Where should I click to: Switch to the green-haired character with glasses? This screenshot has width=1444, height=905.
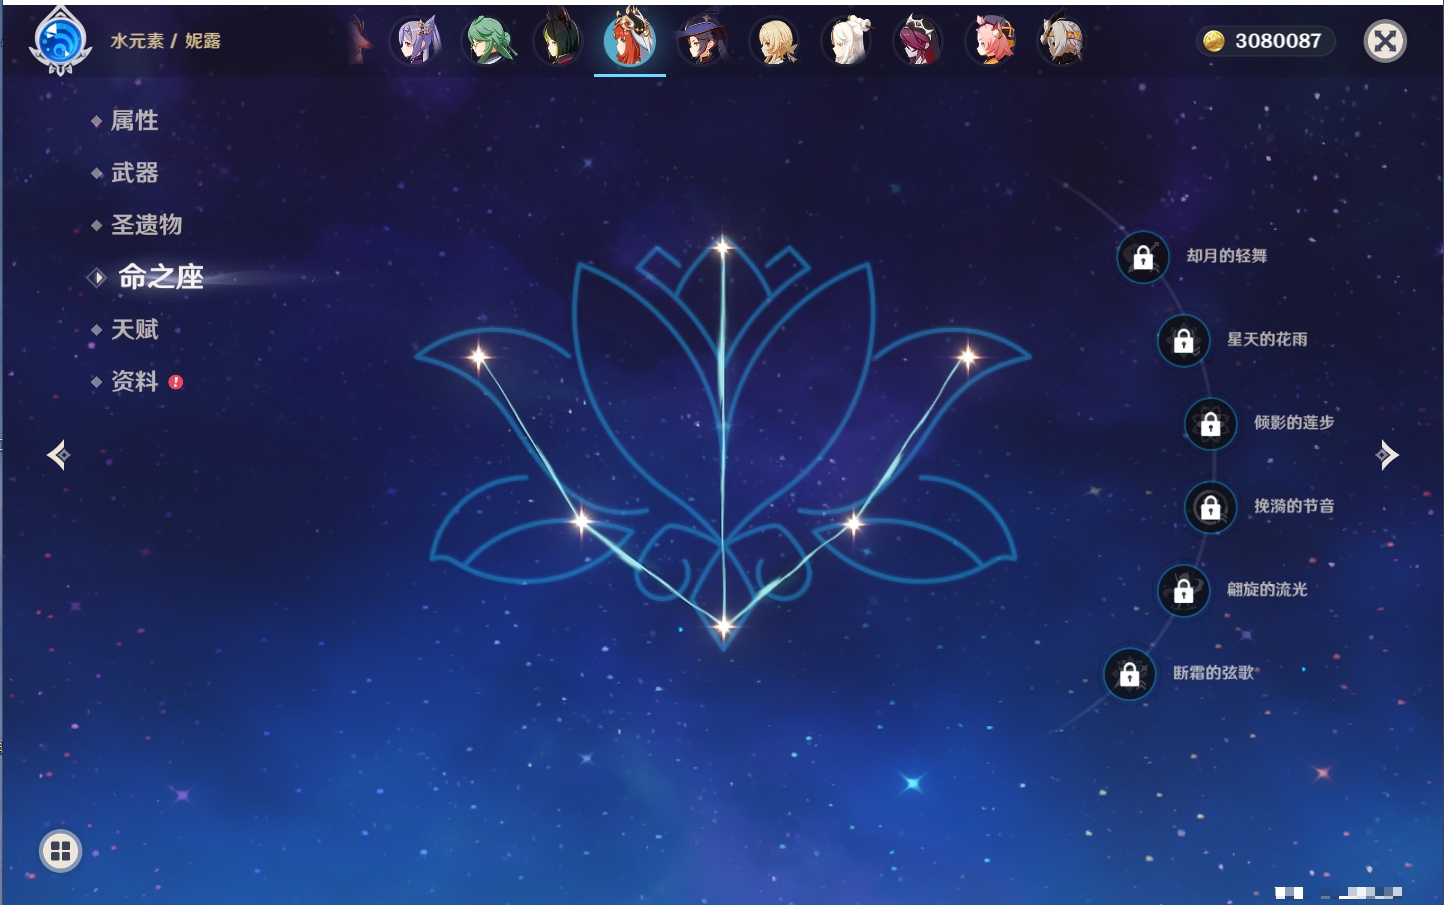pyautogui.click(x=488, y=41)
